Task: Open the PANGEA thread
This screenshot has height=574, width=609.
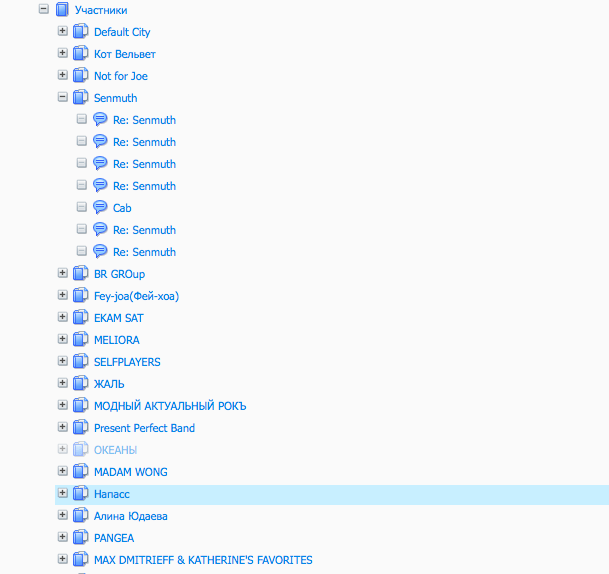Action: click(114, 538)
